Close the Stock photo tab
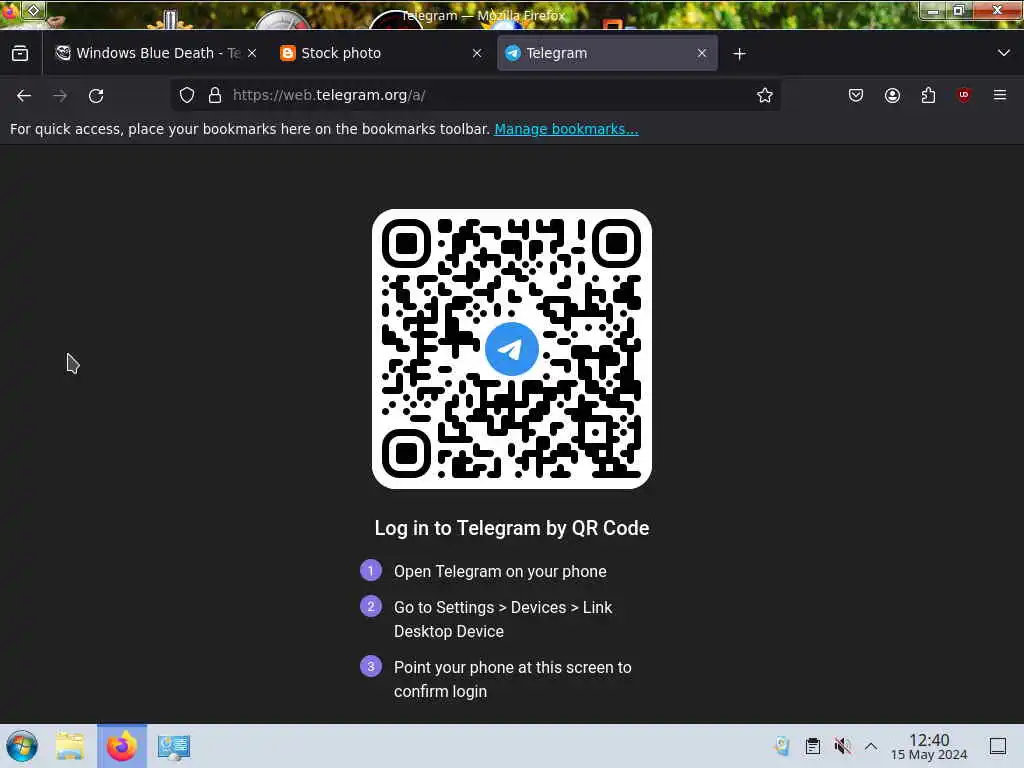The image size is (1024, 768). [x=477, y=54]
